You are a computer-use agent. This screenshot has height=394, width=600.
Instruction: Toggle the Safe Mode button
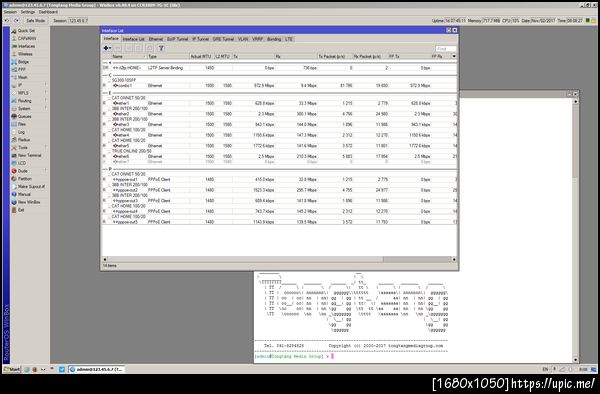point(35,21)
